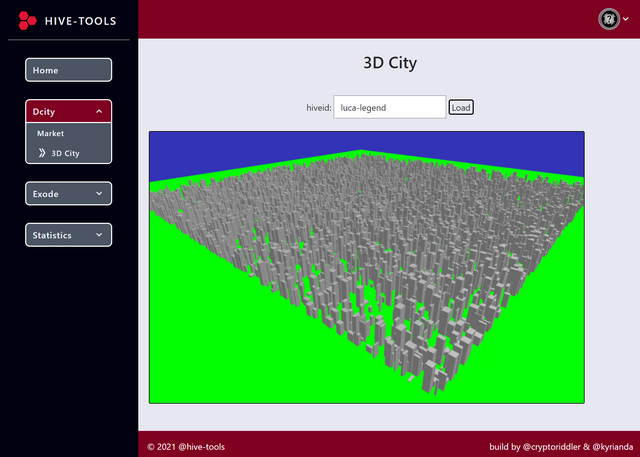Collapse the Dcity section using its chevron
This screenshot has width=640, height=457.
pos(98,112)
